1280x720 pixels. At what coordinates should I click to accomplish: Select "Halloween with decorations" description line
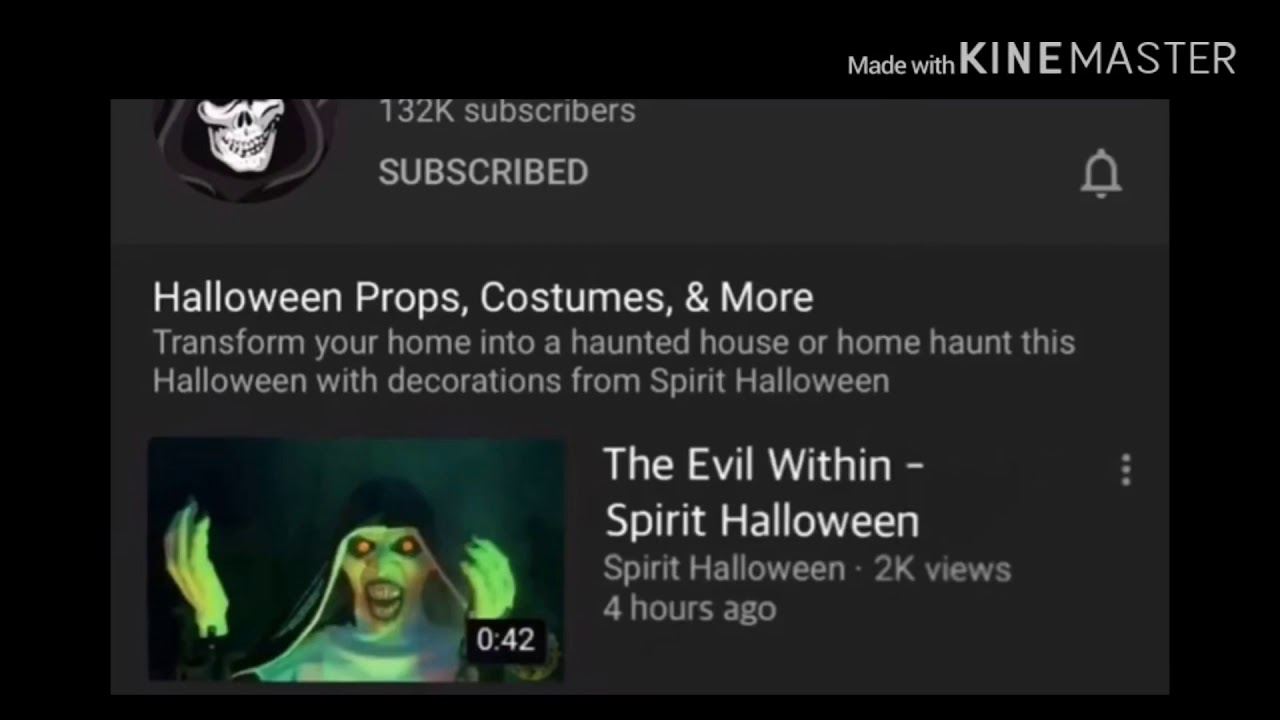point(521,381)
